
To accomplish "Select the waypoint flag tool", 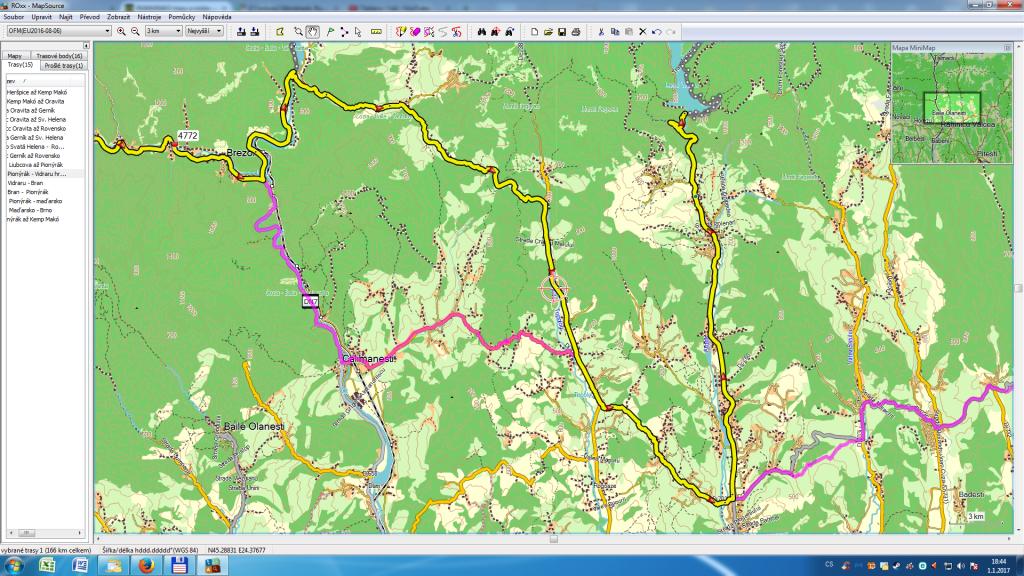I will tap(330, 31).
